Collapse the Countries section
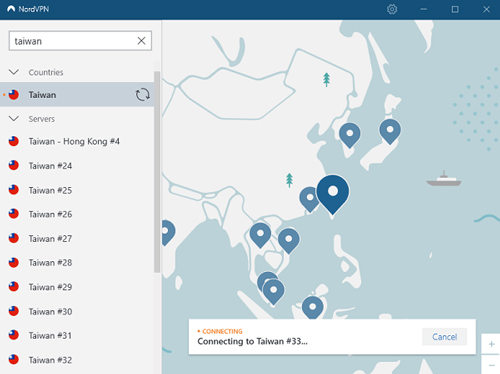Viewport: 500px width, 374px height. pyautogui.click(x=14, y=72)
